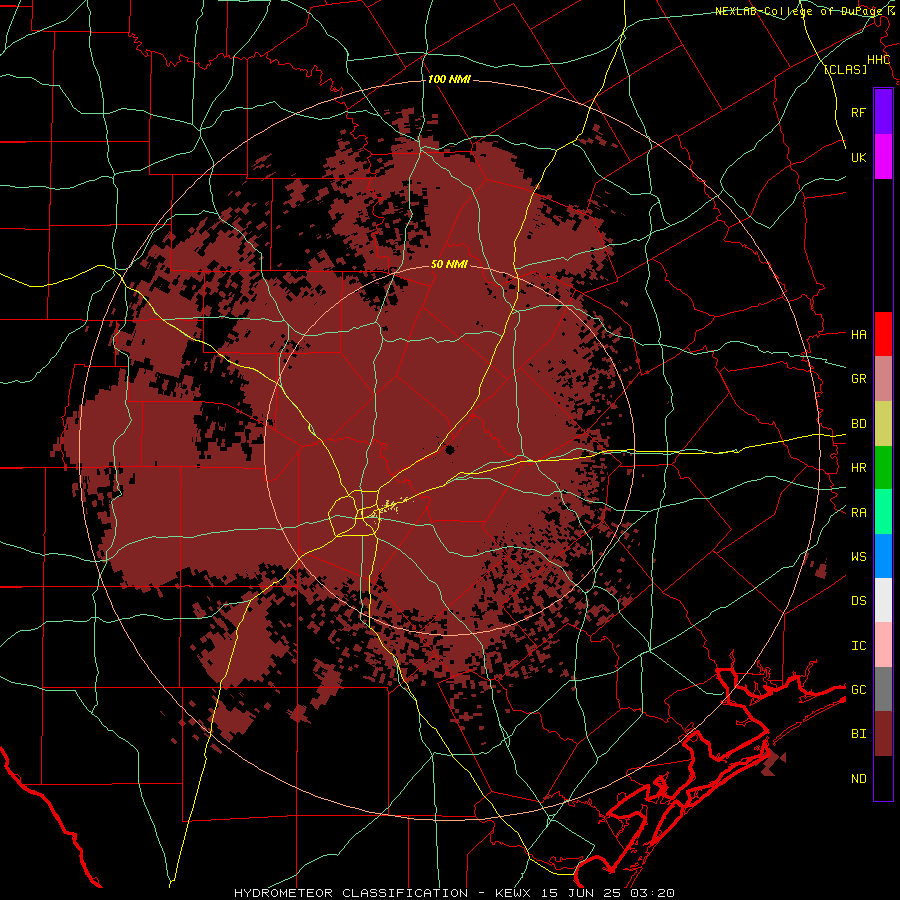Click the small black hole in radar echo

pyautogui.click(x=449, y=449)
